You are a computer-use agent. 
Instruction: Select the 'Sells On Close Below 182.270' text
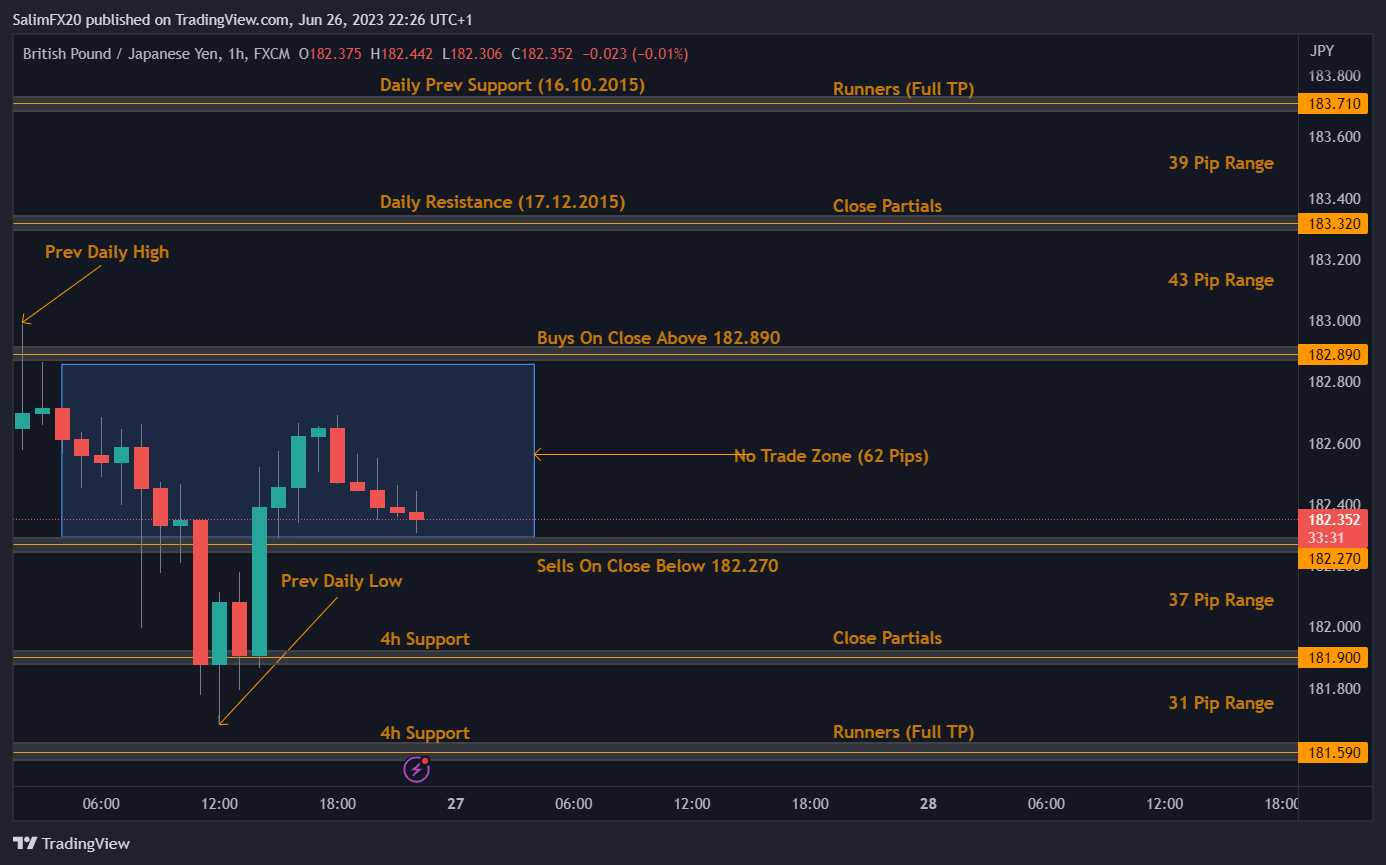tap(657, 566)
